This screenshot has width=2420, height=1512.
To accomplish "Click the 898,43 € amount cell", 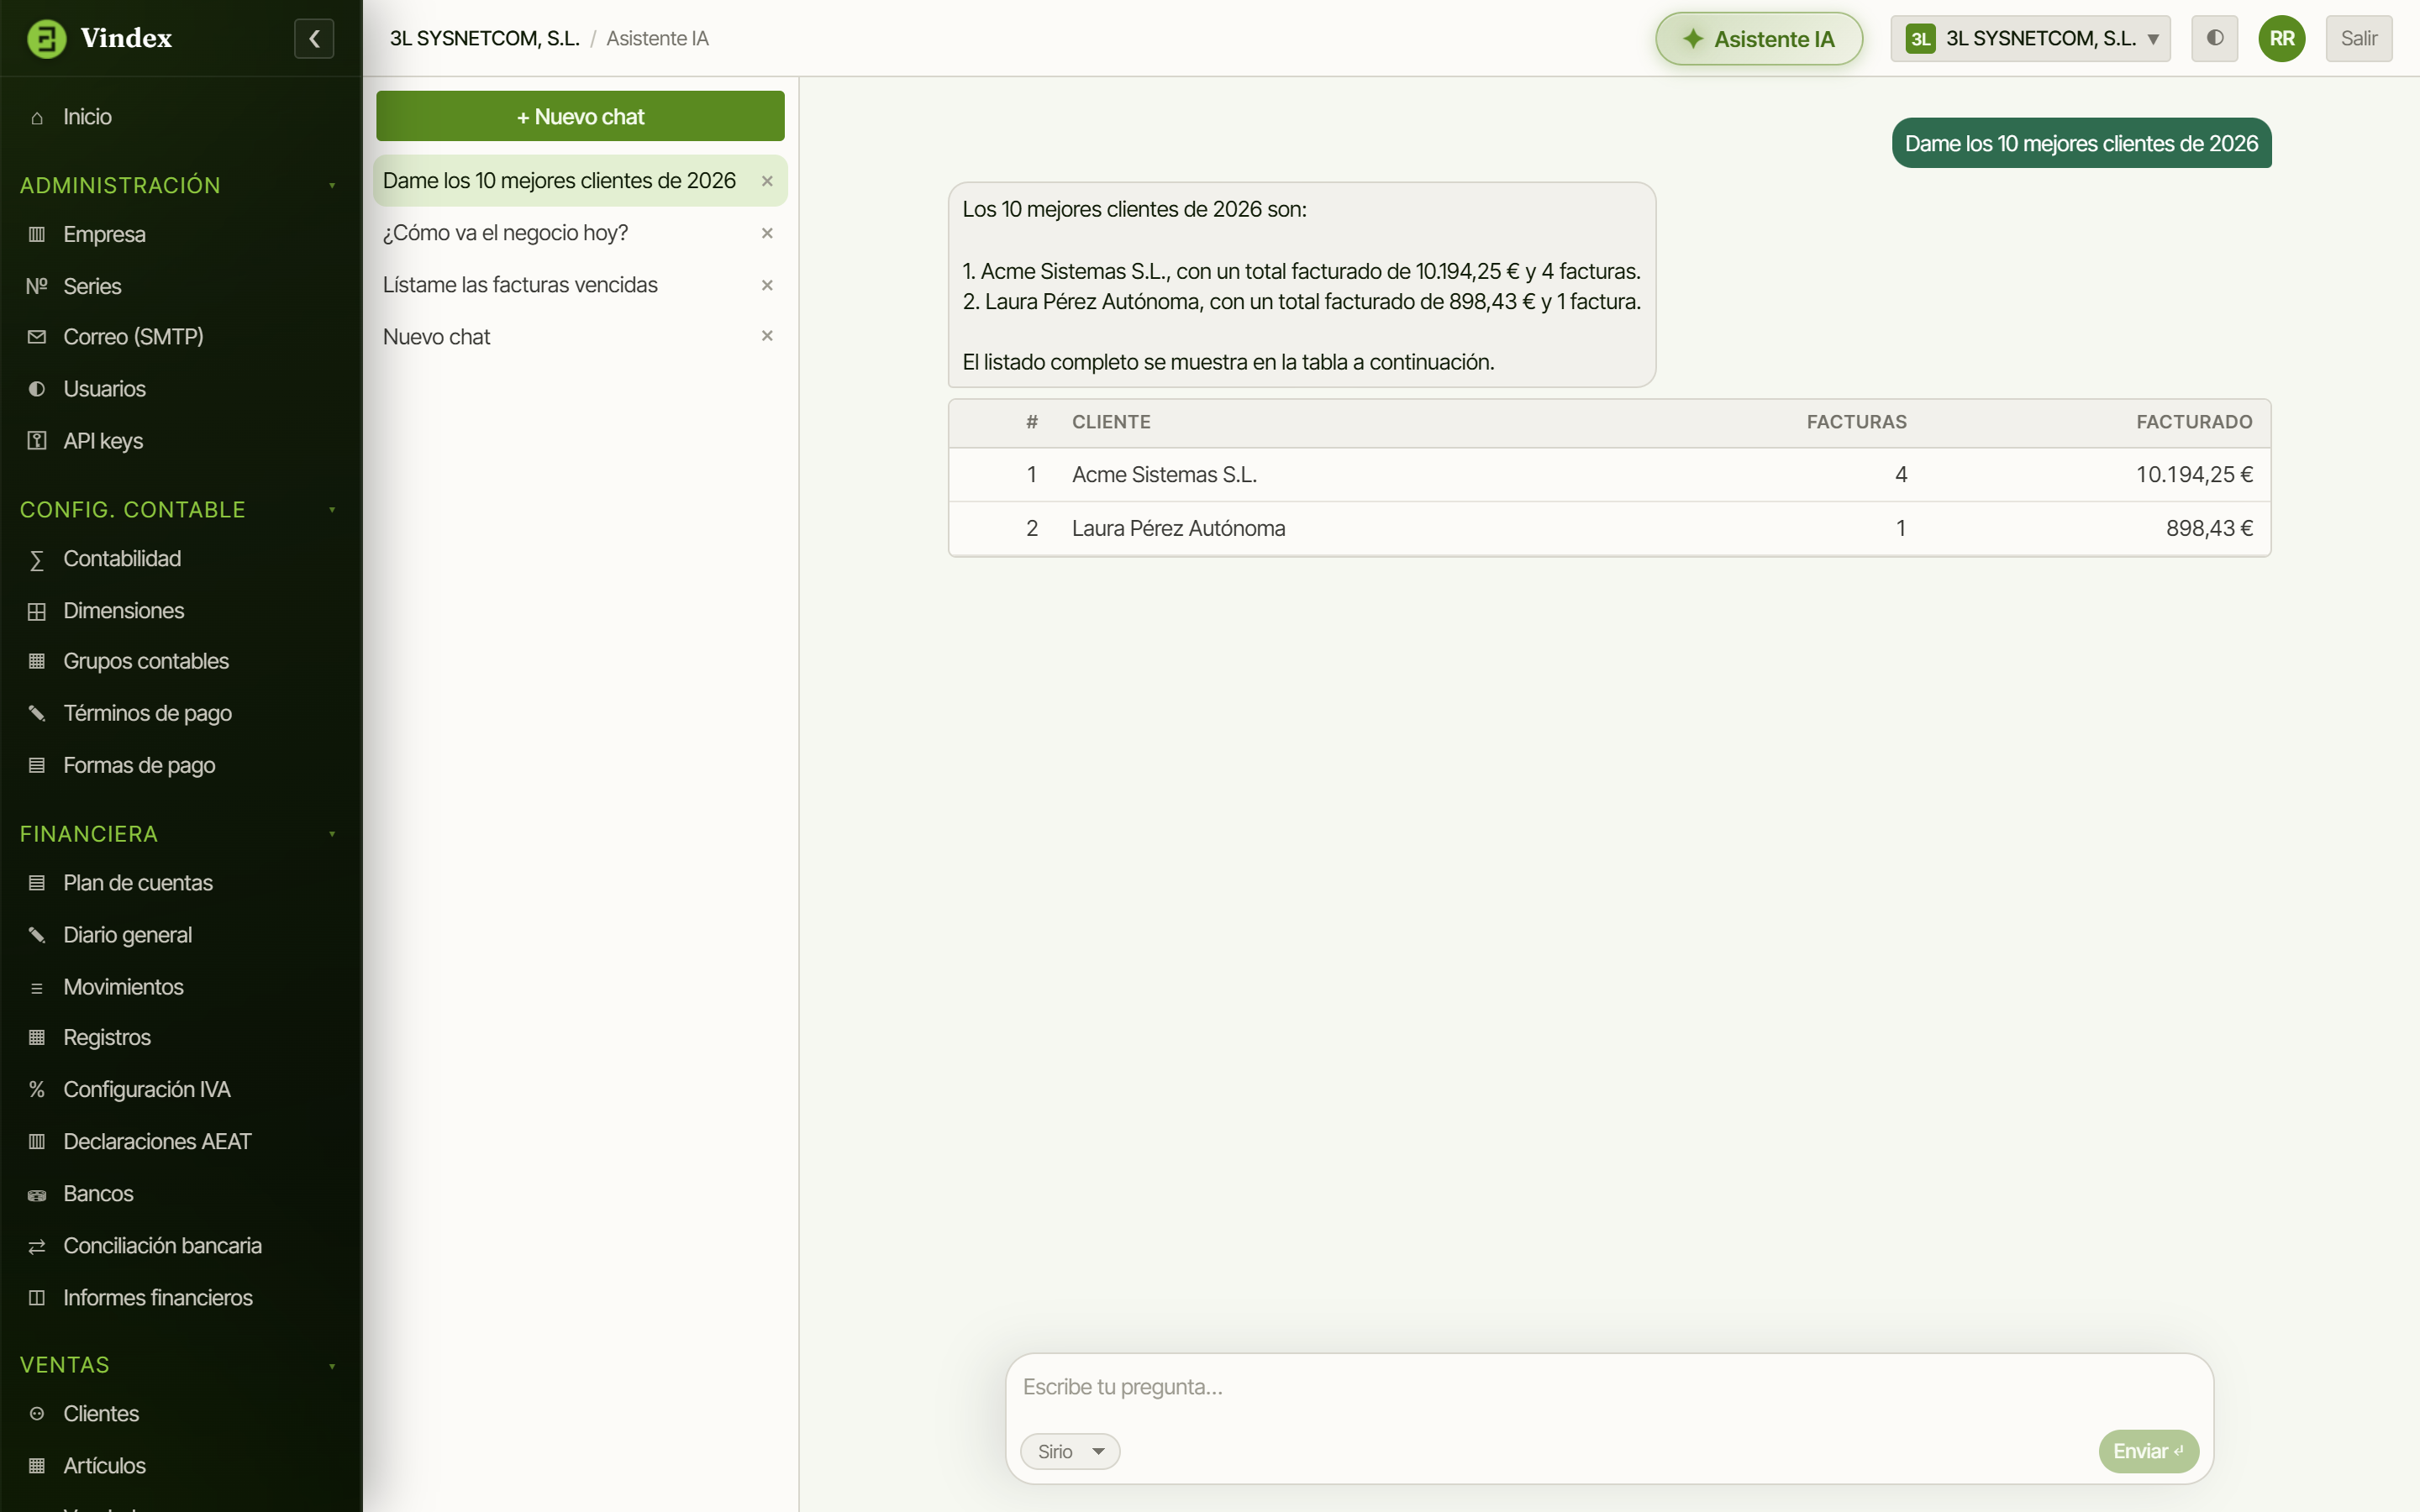I will click(2209, 528).
